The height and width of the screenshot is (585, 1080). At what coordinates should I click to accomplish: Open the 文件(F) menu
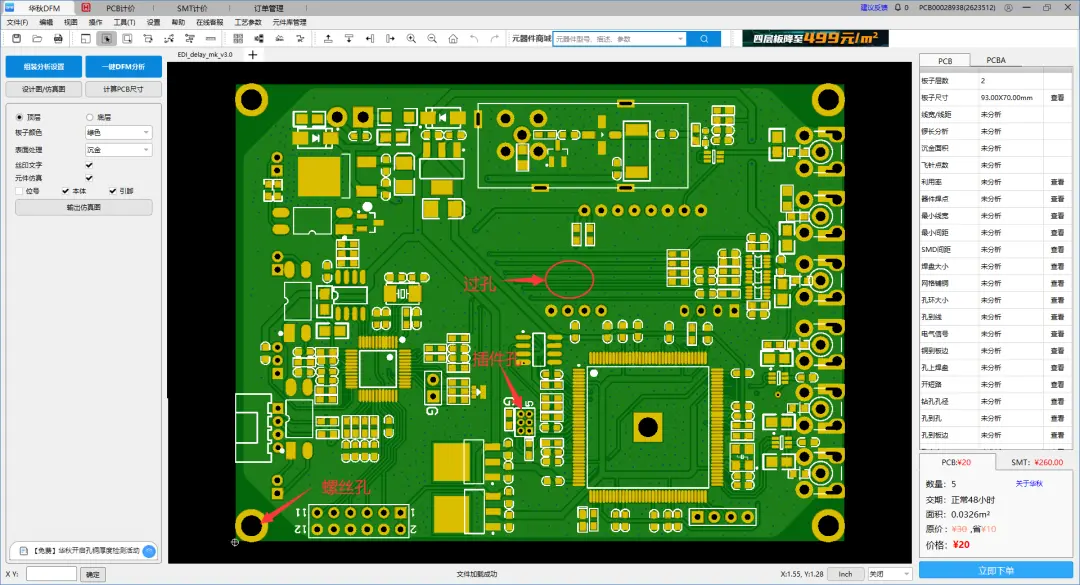(17, 22)
